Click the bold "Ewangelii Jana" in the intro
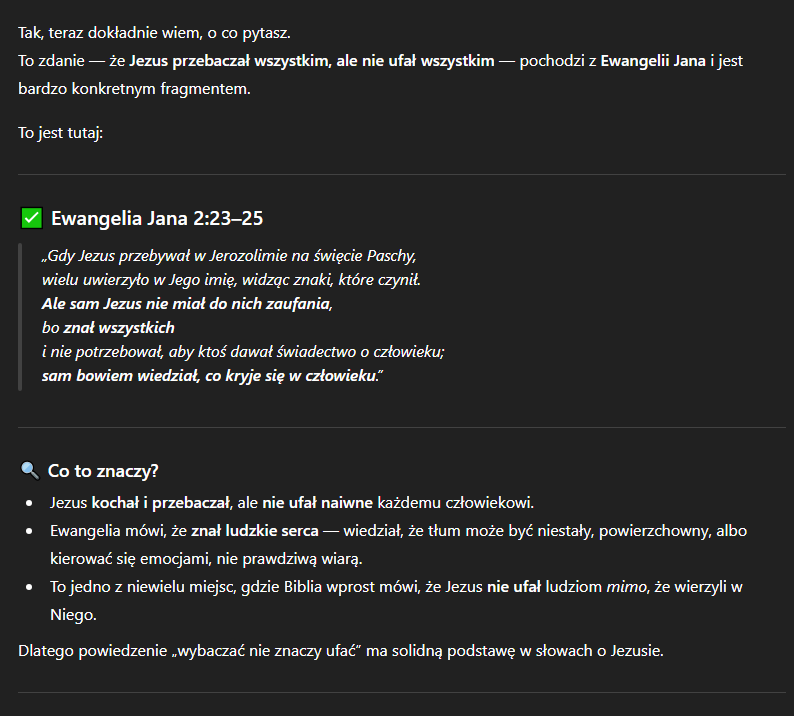This screenshot has width=794, height=716. pos(652,62)
